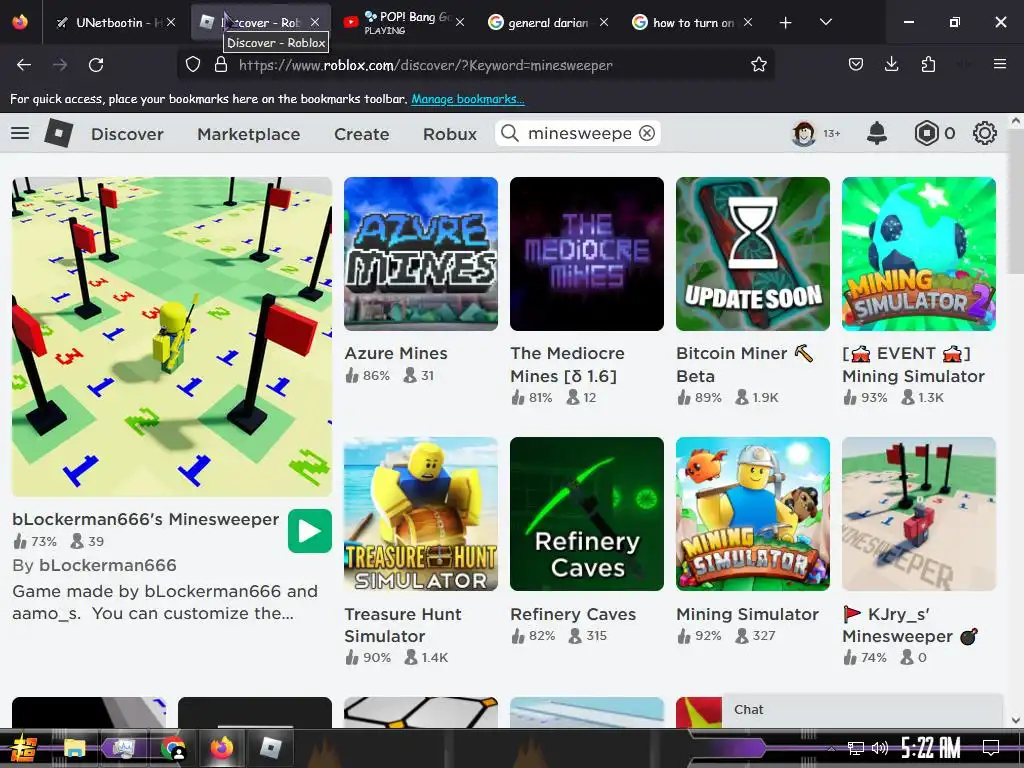Open bLockerman666's Minesweeper large thumbnail
Image resolution: width=1024 pixels, height=768 pixels.
[x=172, y=336]
